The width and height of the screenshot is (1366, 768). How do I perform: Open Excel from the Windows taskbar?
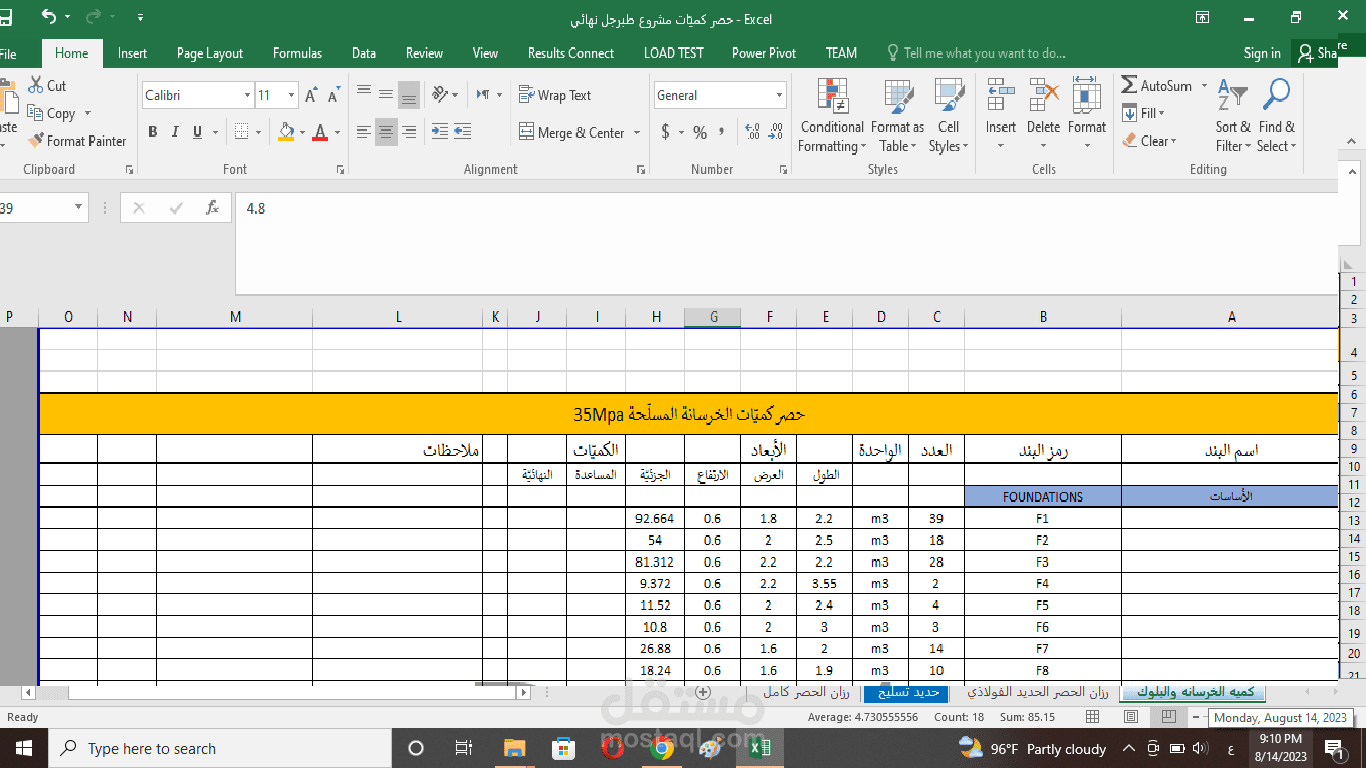[x=759, y=748]
